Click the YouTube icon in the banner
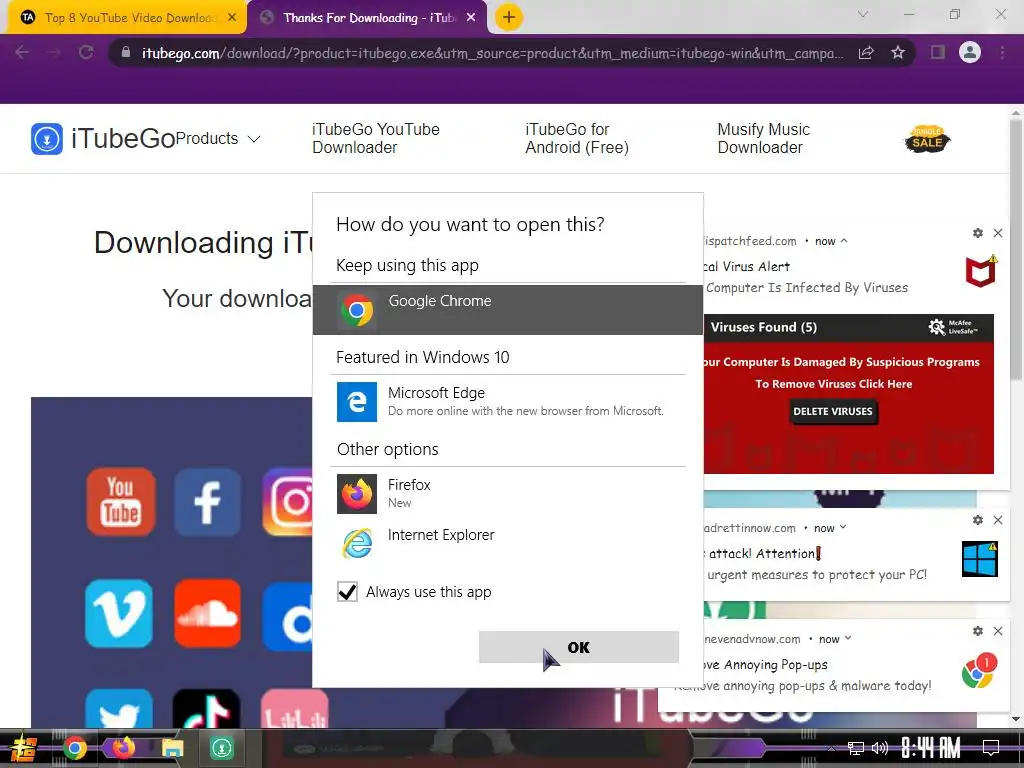The width and height of the screenshot is (1024, 768). point(120,502)
